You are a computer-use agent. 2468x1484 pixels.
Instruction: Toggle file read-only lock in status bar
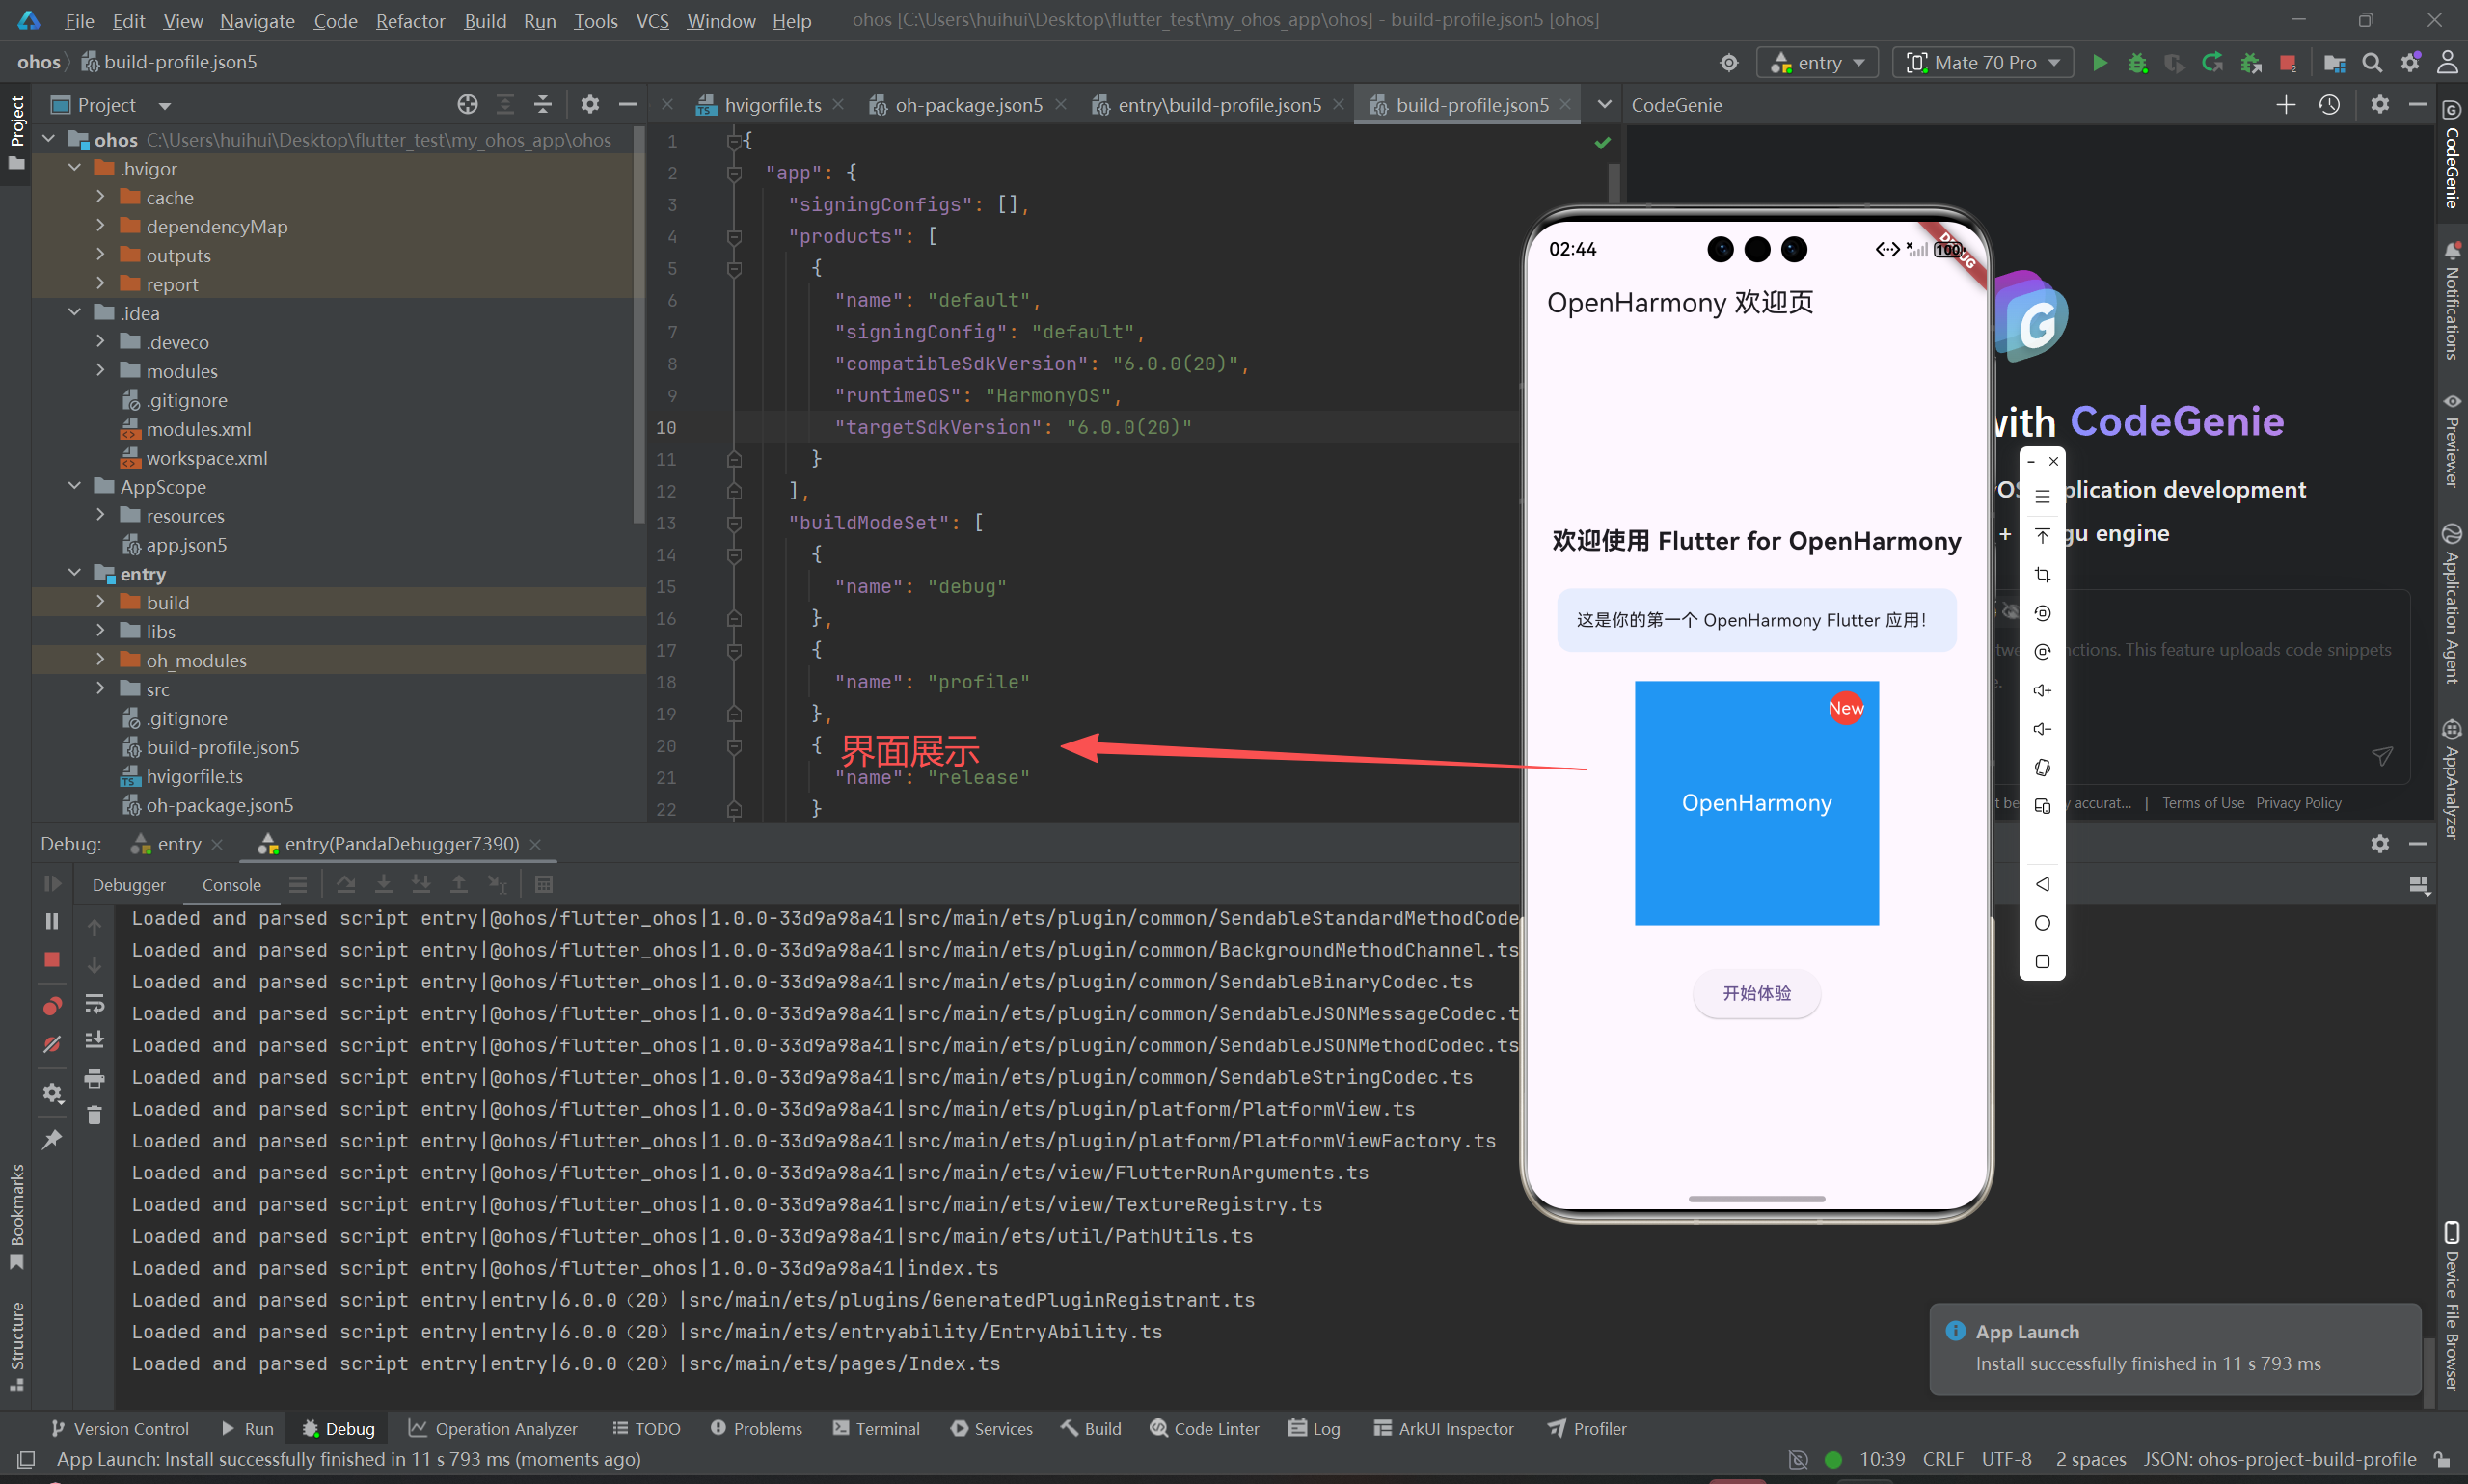pos(2441,1459)
